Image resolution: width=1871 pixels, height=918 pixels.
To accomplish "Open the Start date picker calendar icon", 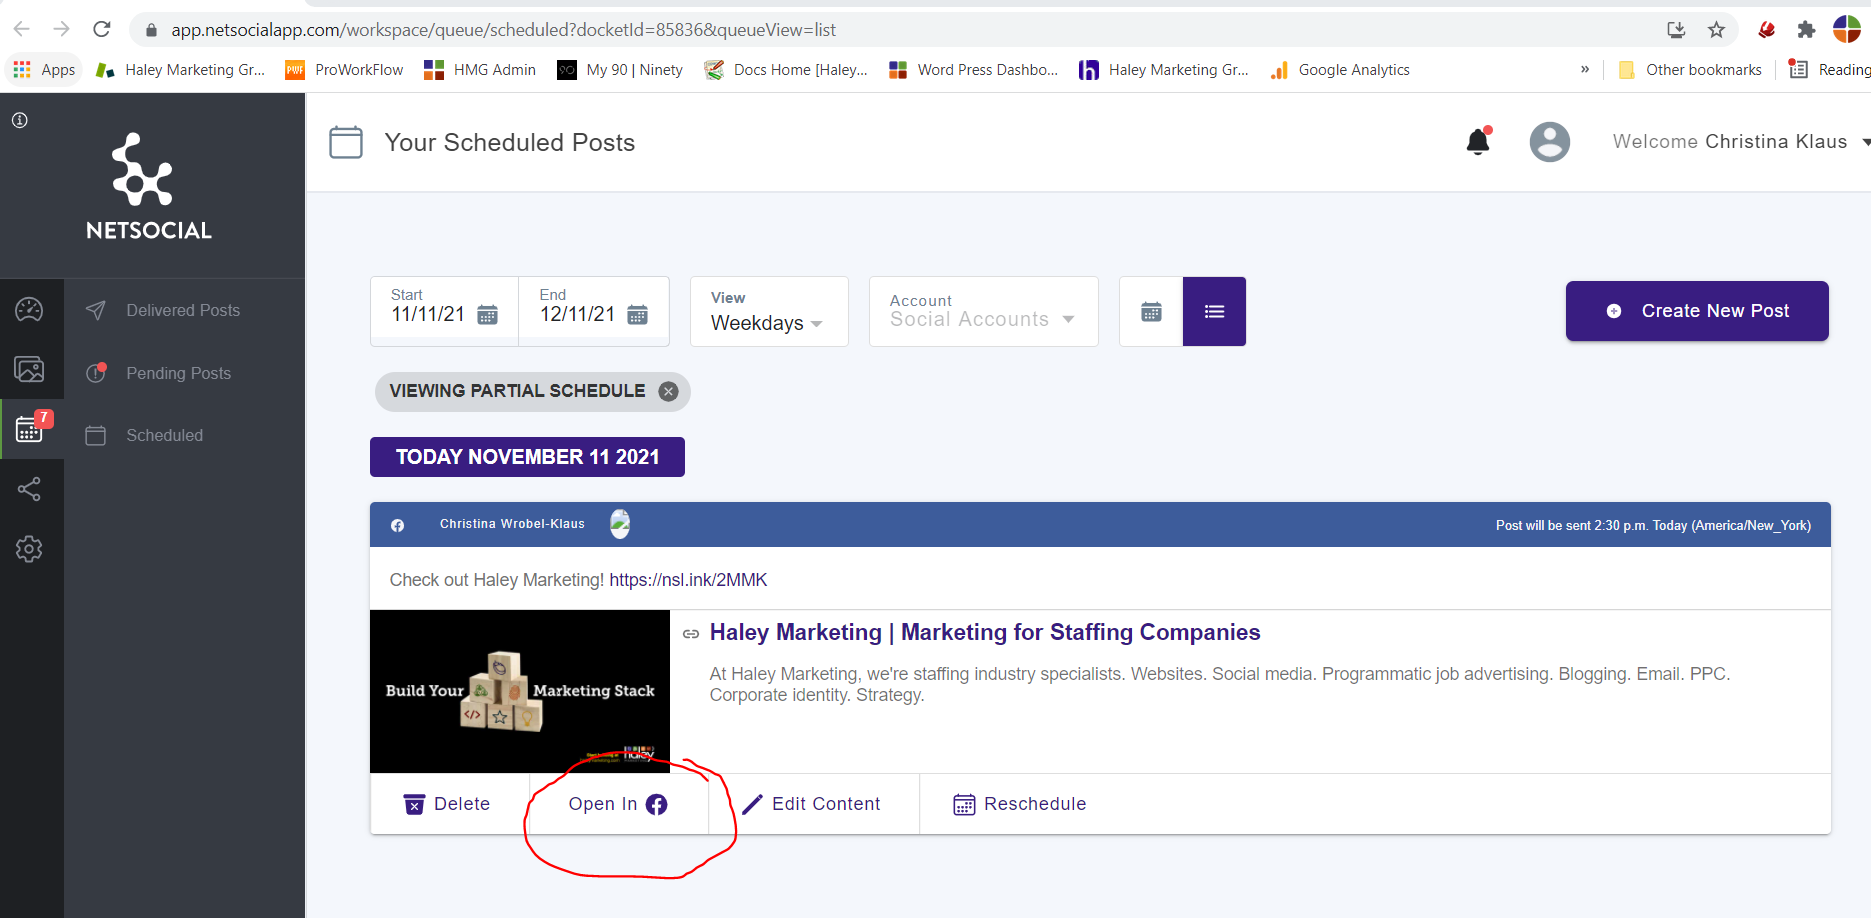I will tap(487, 315).
